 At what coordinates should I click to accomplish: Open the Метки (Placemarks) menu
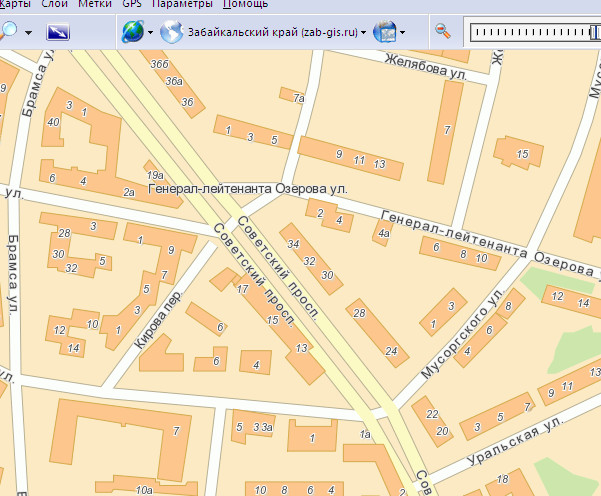pyautogui.click(x=96, y=5)
